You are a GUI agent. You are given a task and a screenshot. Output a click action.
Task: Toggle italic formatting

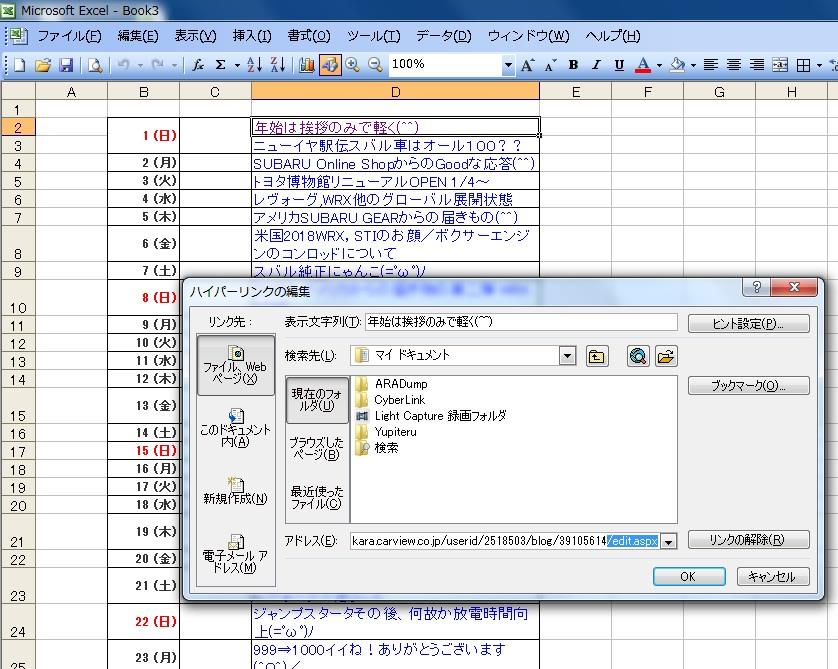(596, 65)
